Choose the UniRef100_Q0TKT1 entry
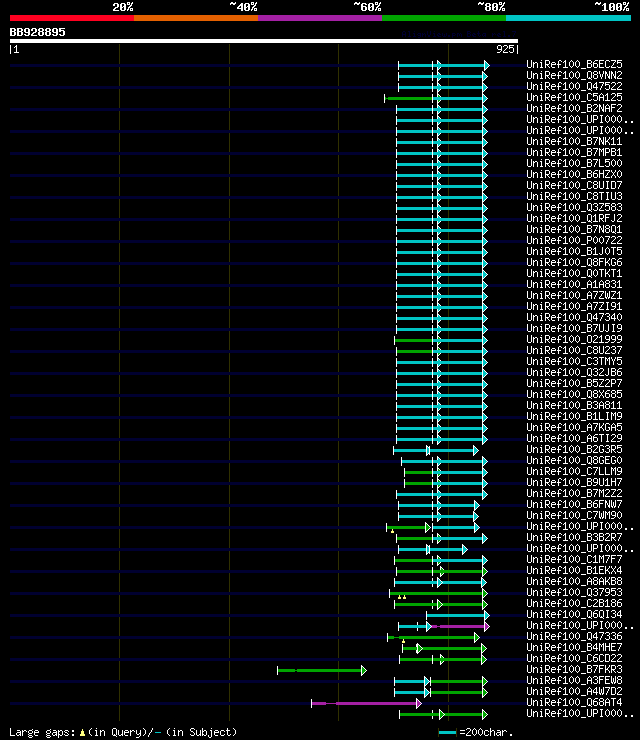Viewport: 640px width, 740px height. pos(574,273)
